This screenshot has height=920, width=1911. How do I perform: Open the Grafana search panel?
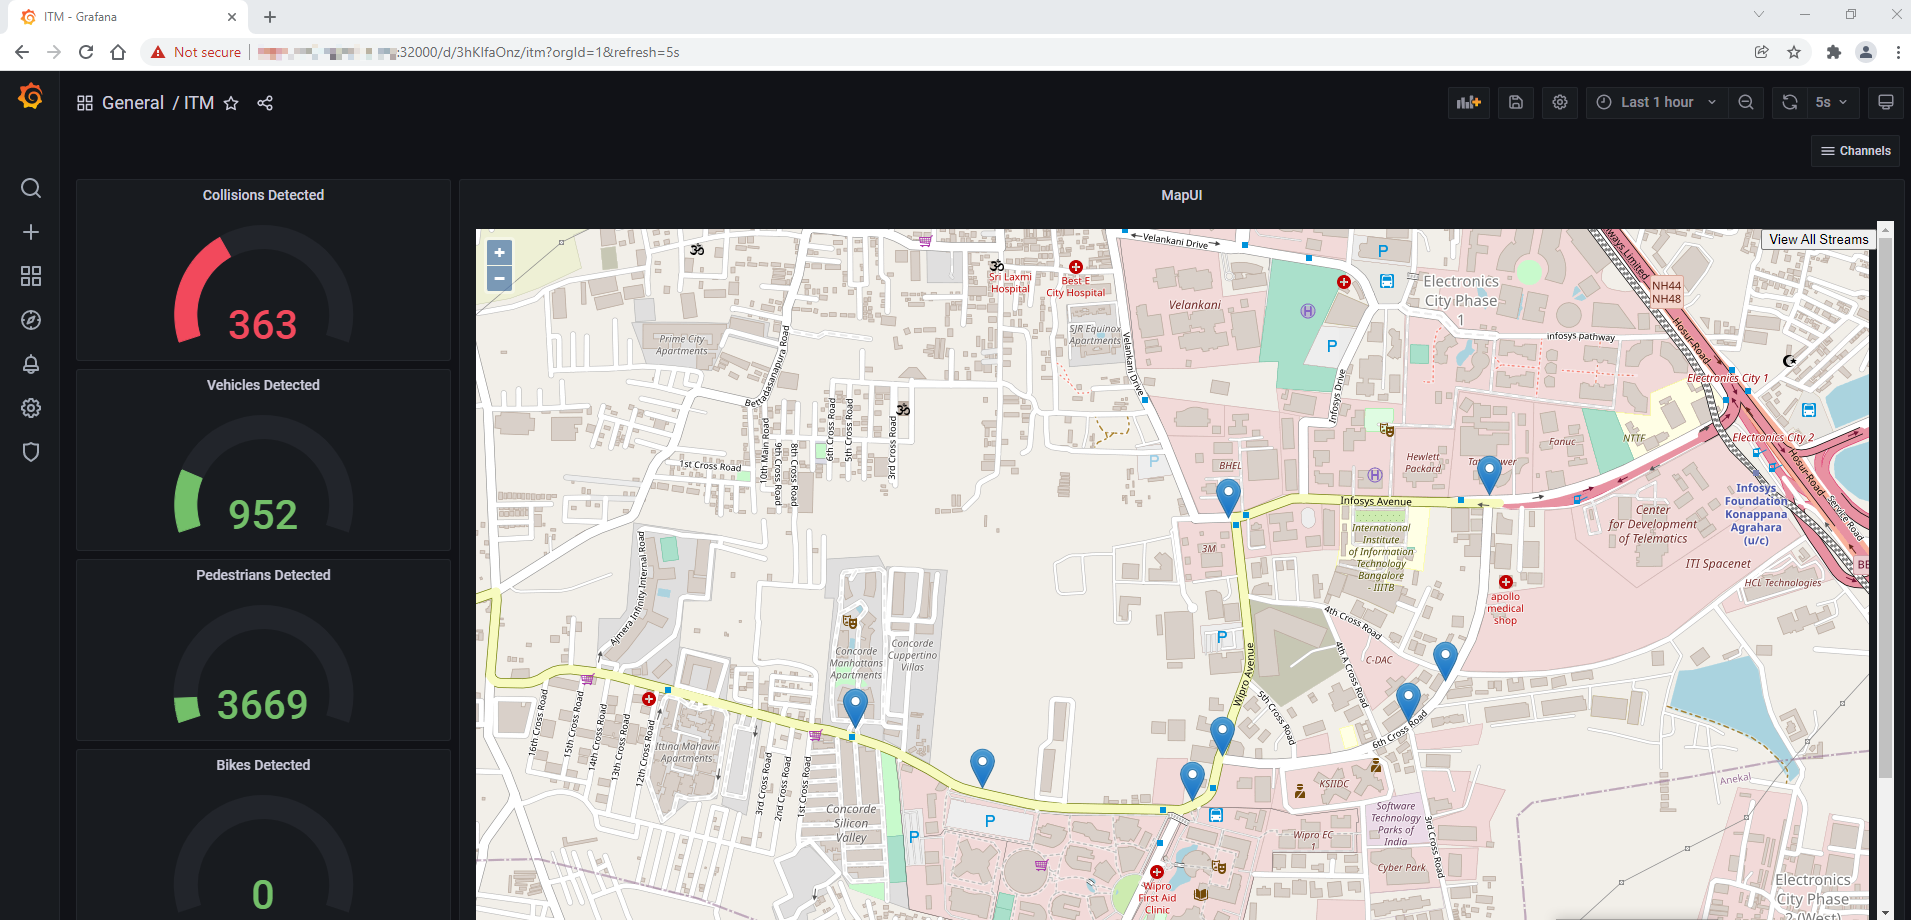[31, 188]
